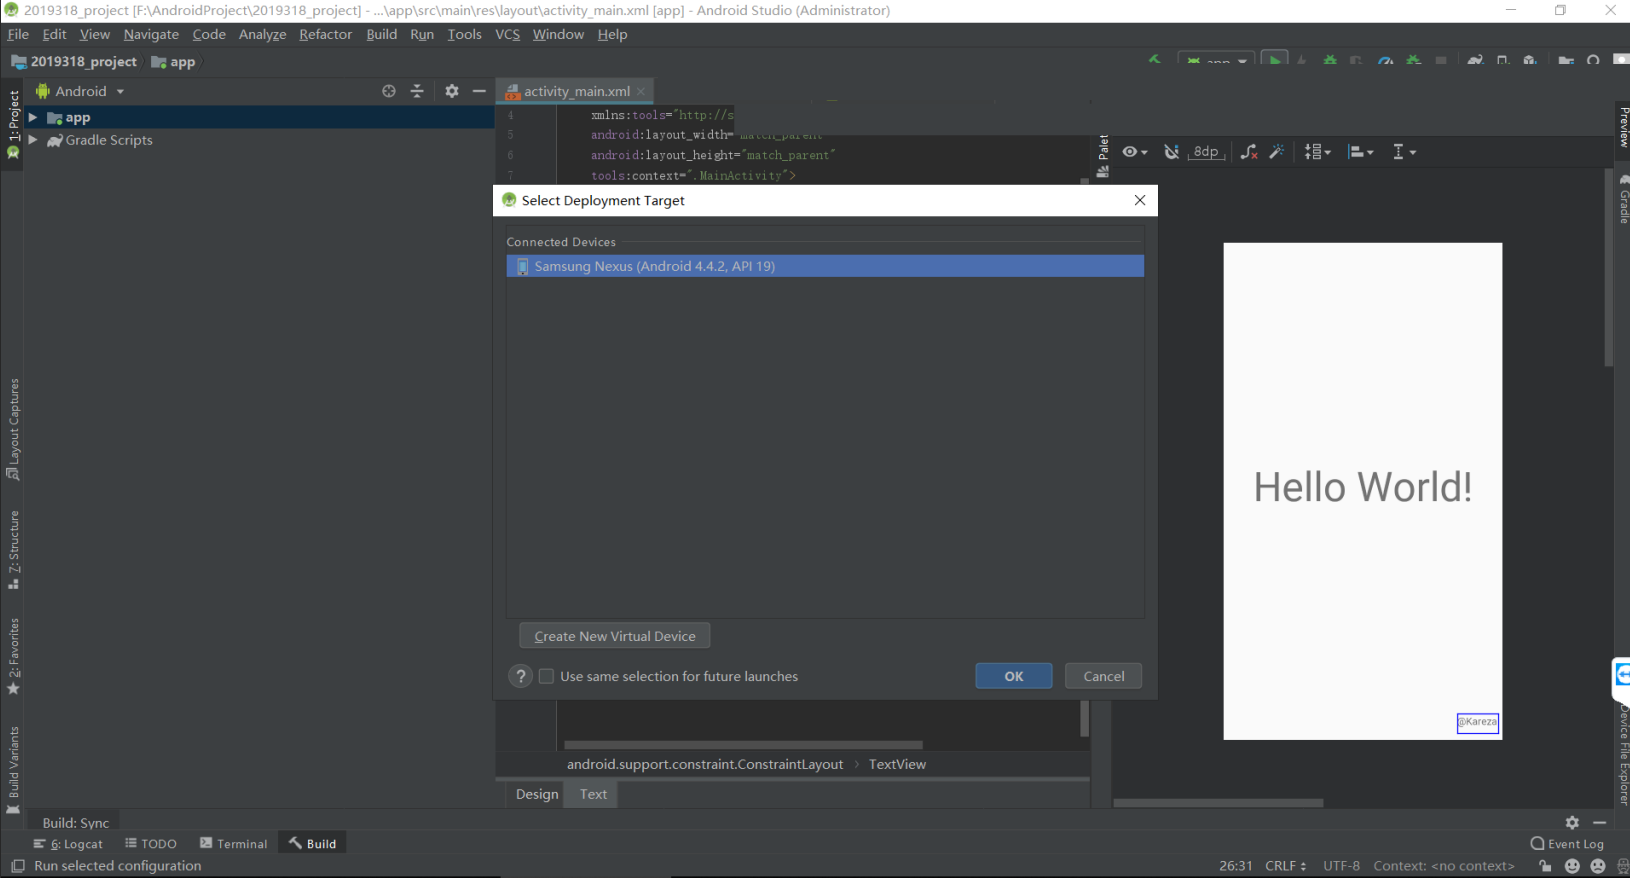Viewport: 1630px width, 878px height.
Task: Open the Logcat tool window
Action: point(69,844)
